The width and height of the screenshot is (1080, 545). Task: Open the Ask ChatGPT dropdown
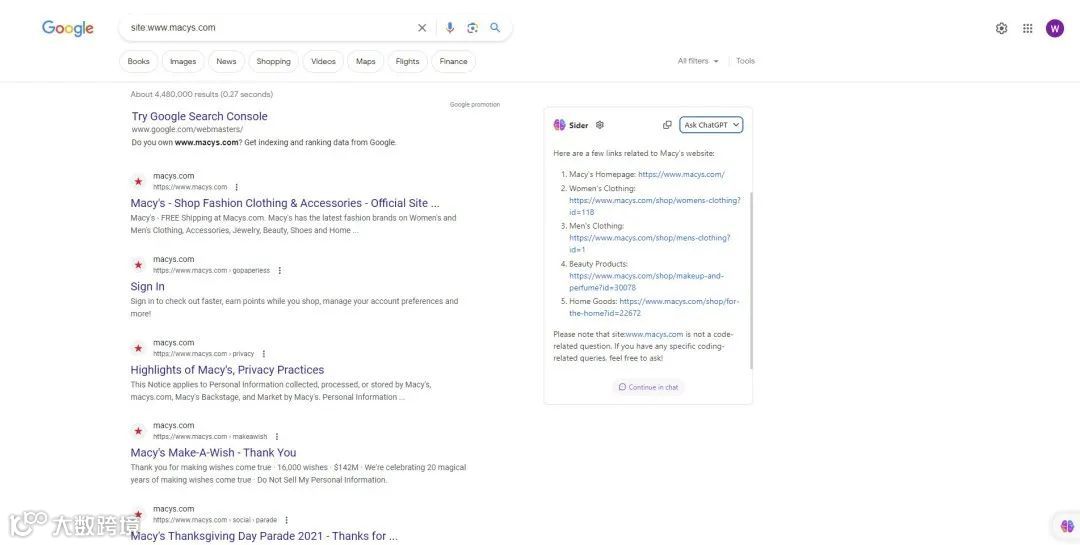[x=711, y=125]
